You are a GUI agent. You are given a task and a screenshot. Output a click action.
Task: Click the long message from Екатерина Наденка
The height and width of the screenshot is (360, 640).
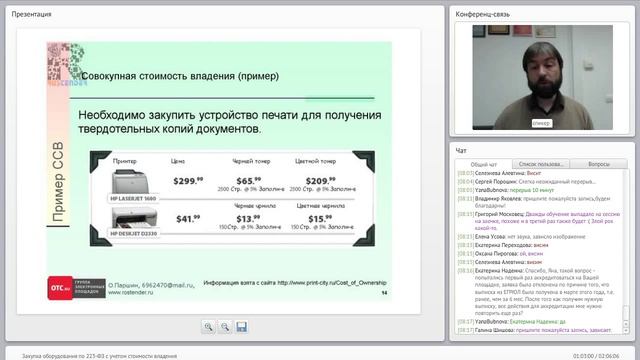point(536,291)
